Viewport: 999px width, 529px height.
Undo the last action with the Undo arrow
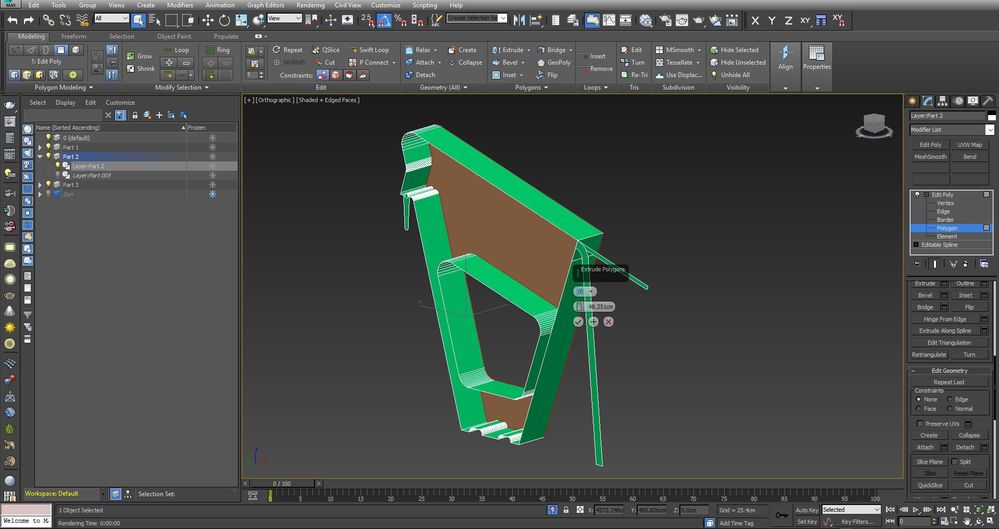click(x=13, y=20)
